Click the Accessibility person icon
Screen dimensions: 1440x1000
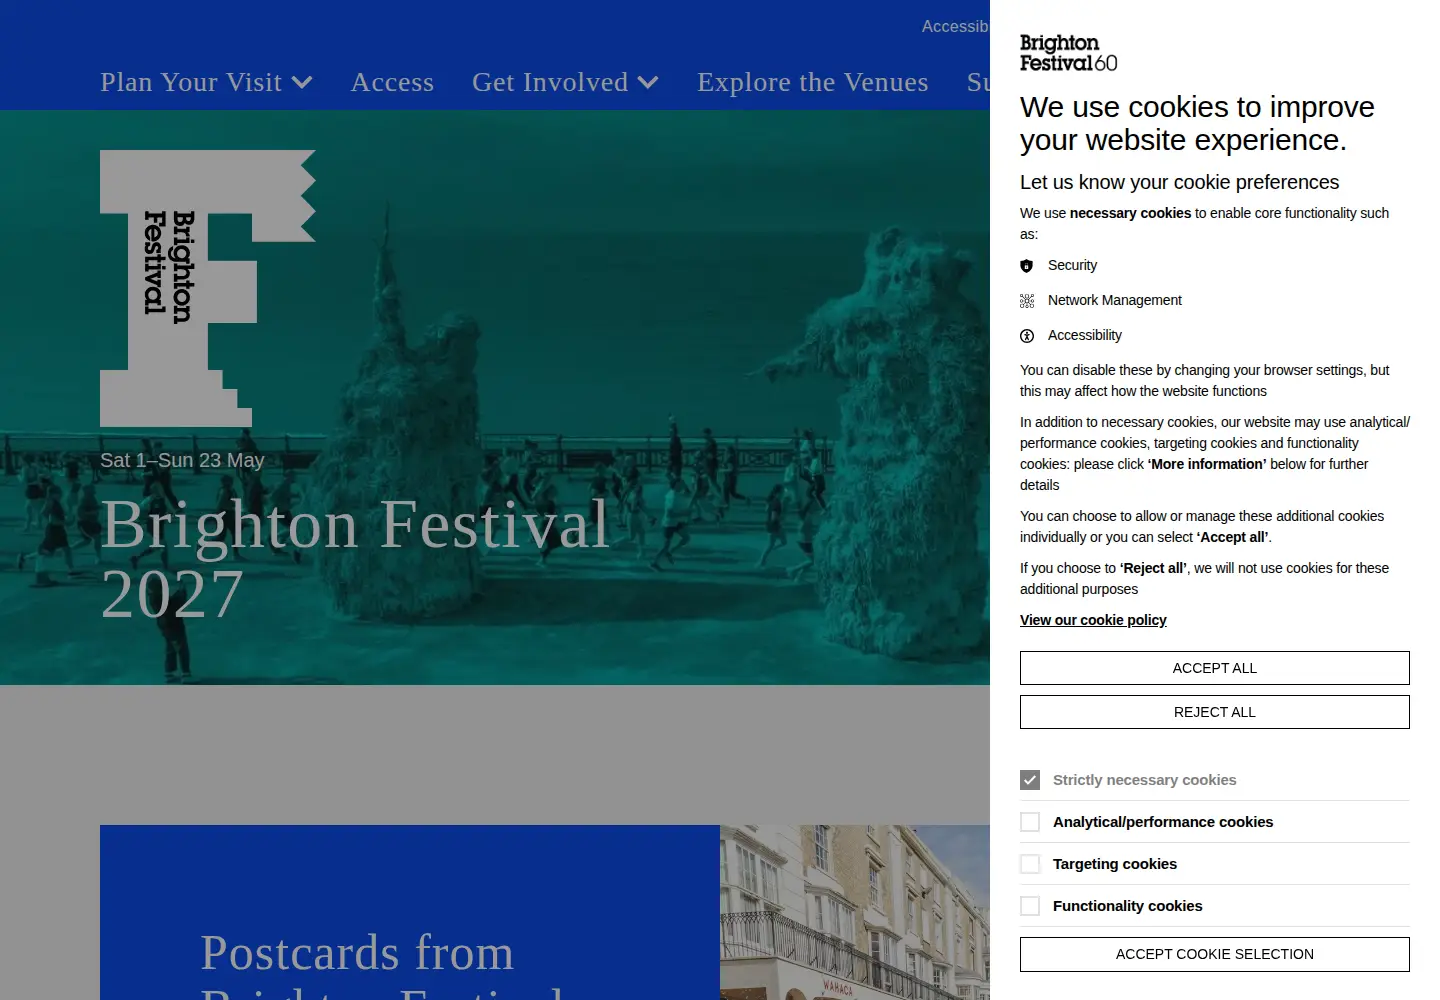(1026, 336)
